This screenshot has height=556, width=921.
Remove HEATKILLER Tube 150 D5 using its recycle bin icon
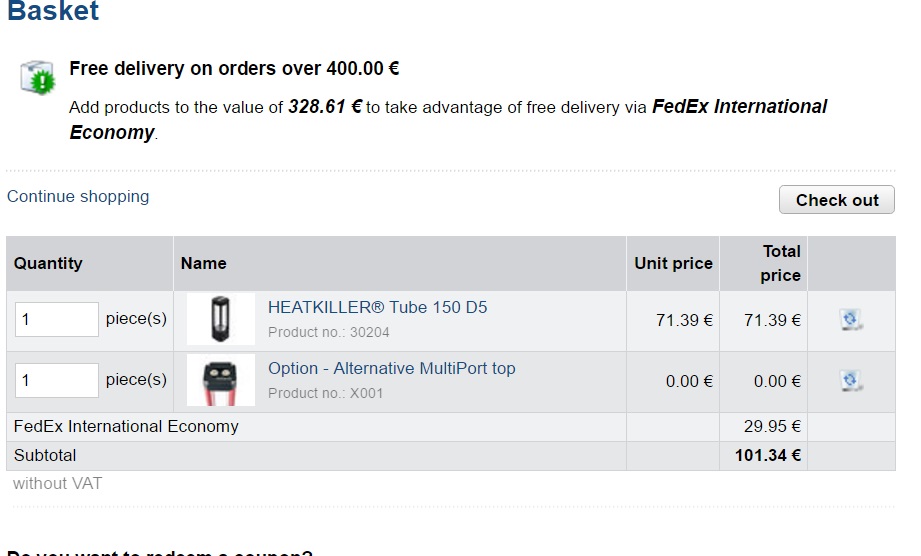click(x=851, y=320)
